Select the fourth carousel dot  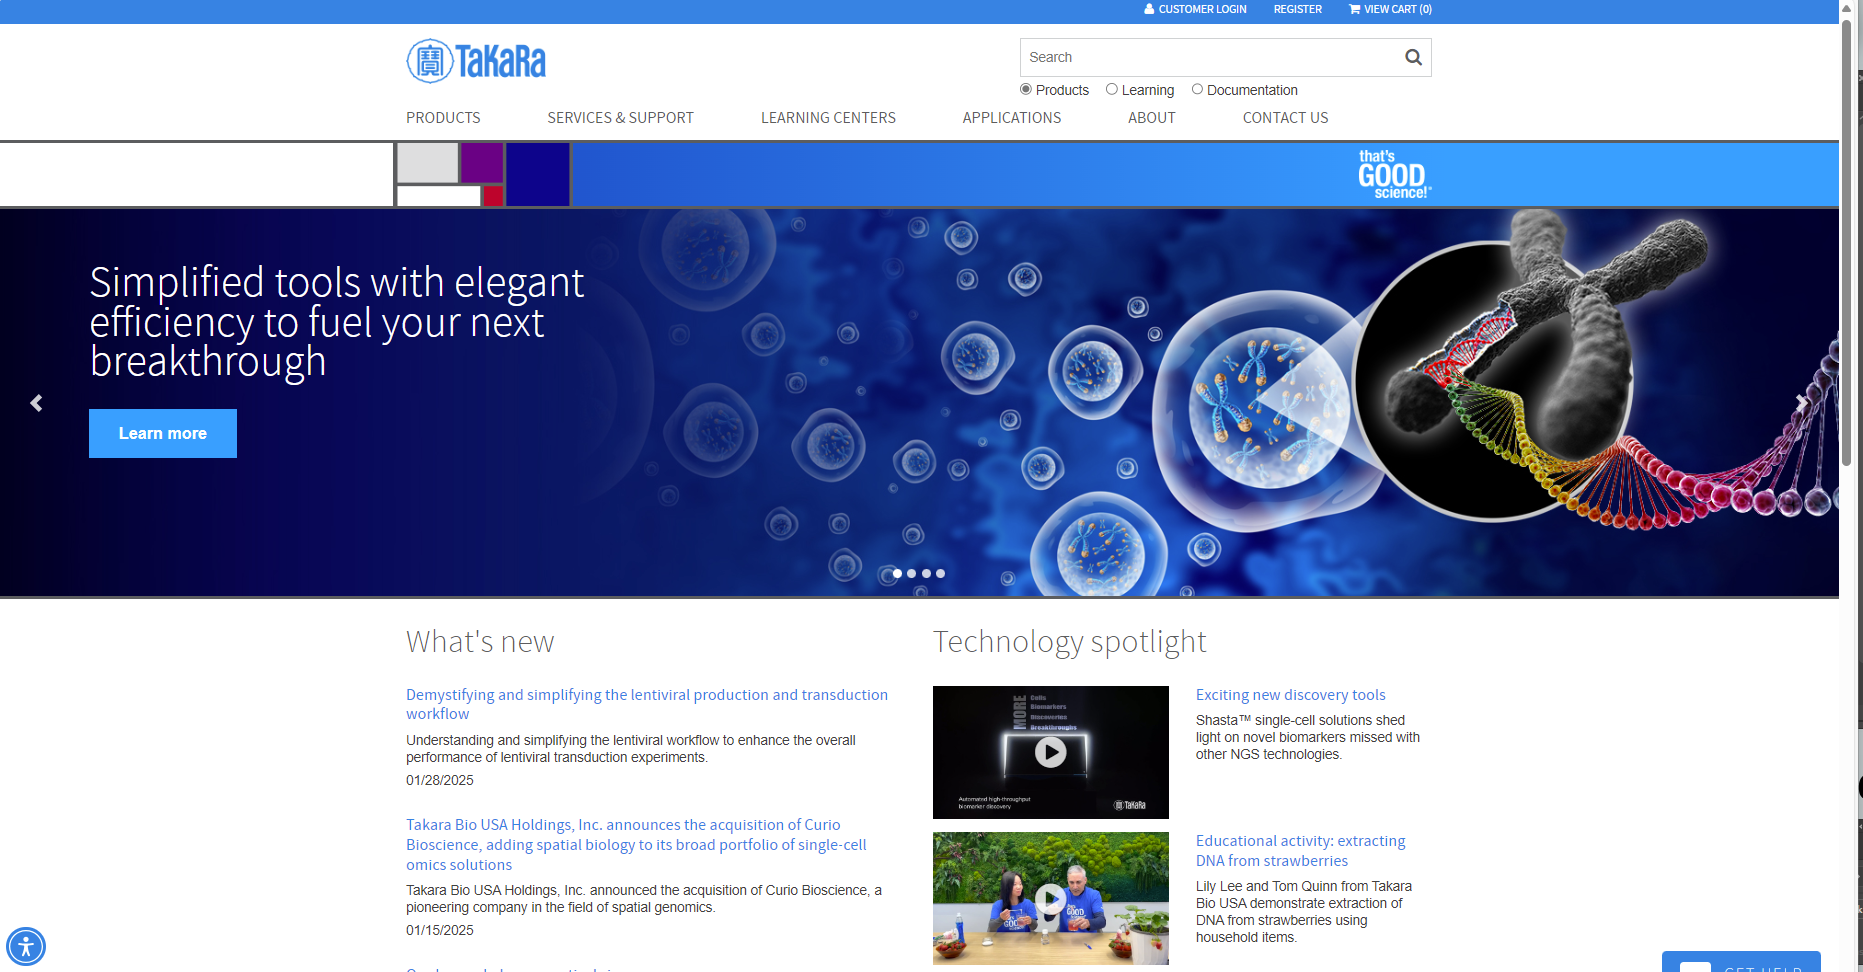(940, 573)
